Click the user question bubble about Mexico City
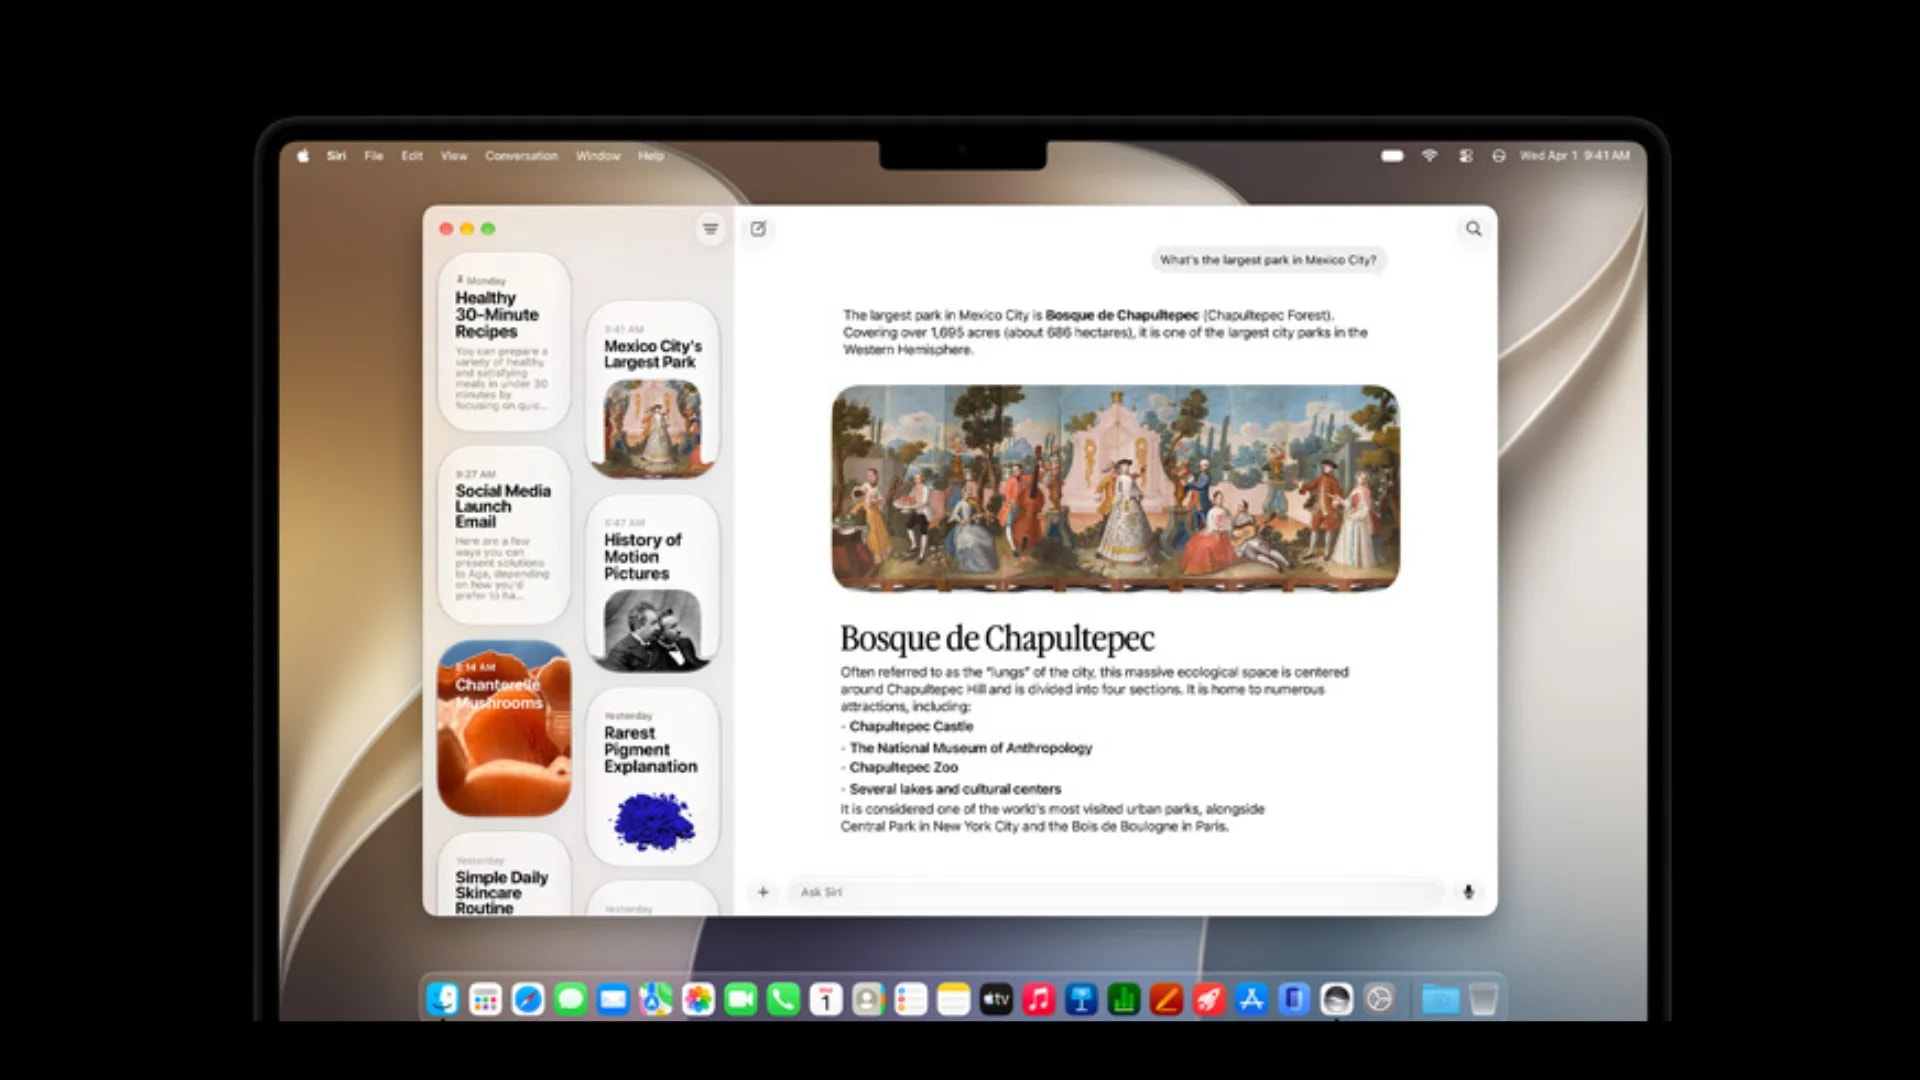Image resolution: width=1920 pixels, height=1080 pixels. tap(1268, 260)
